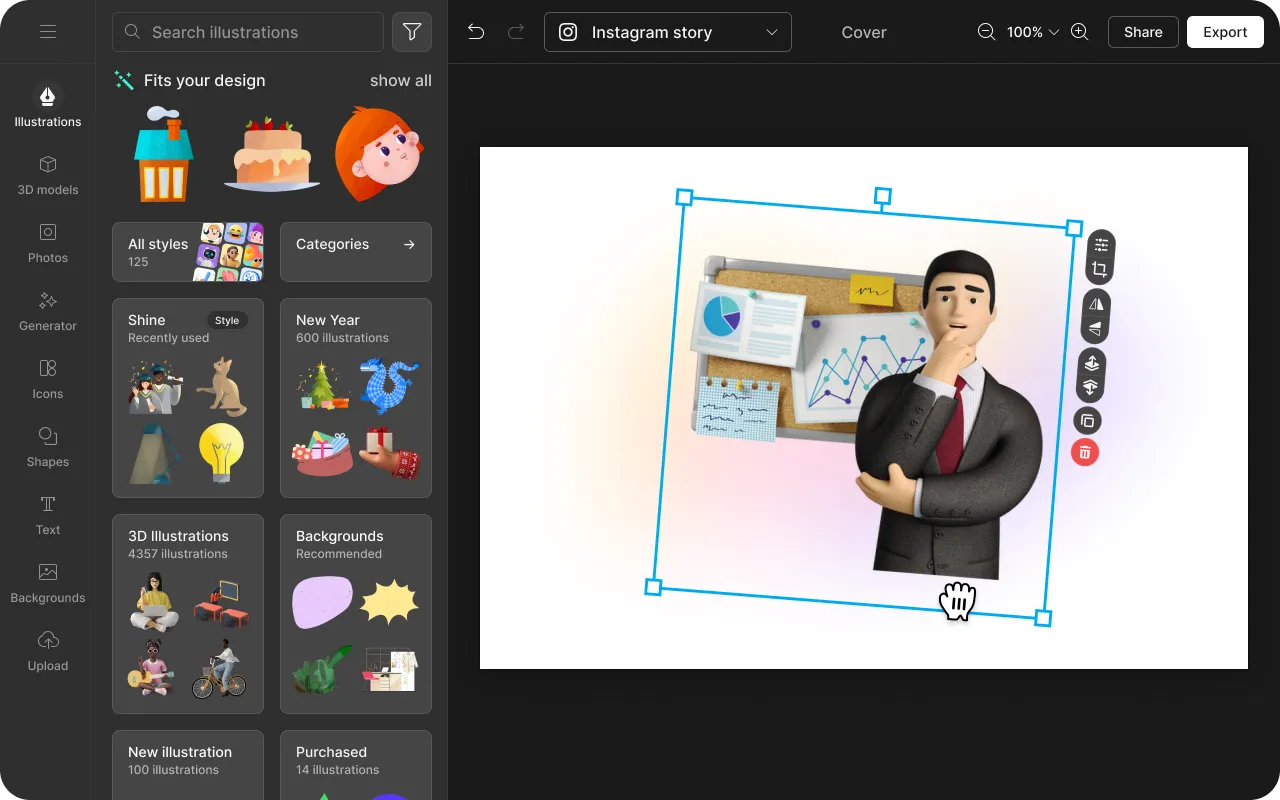The height and width of the screenshot is (800, 1280).
Task: Open the filter funnel button
Action: point(412,32)
